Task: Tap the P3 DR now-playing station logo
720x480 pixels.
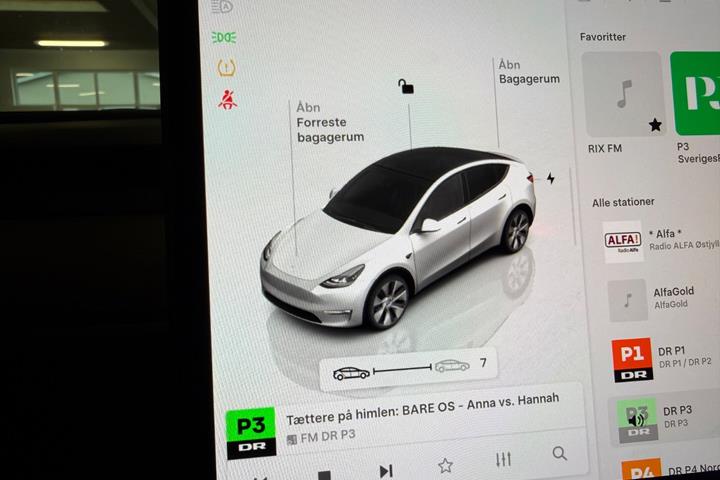Action: pos(251,433)
